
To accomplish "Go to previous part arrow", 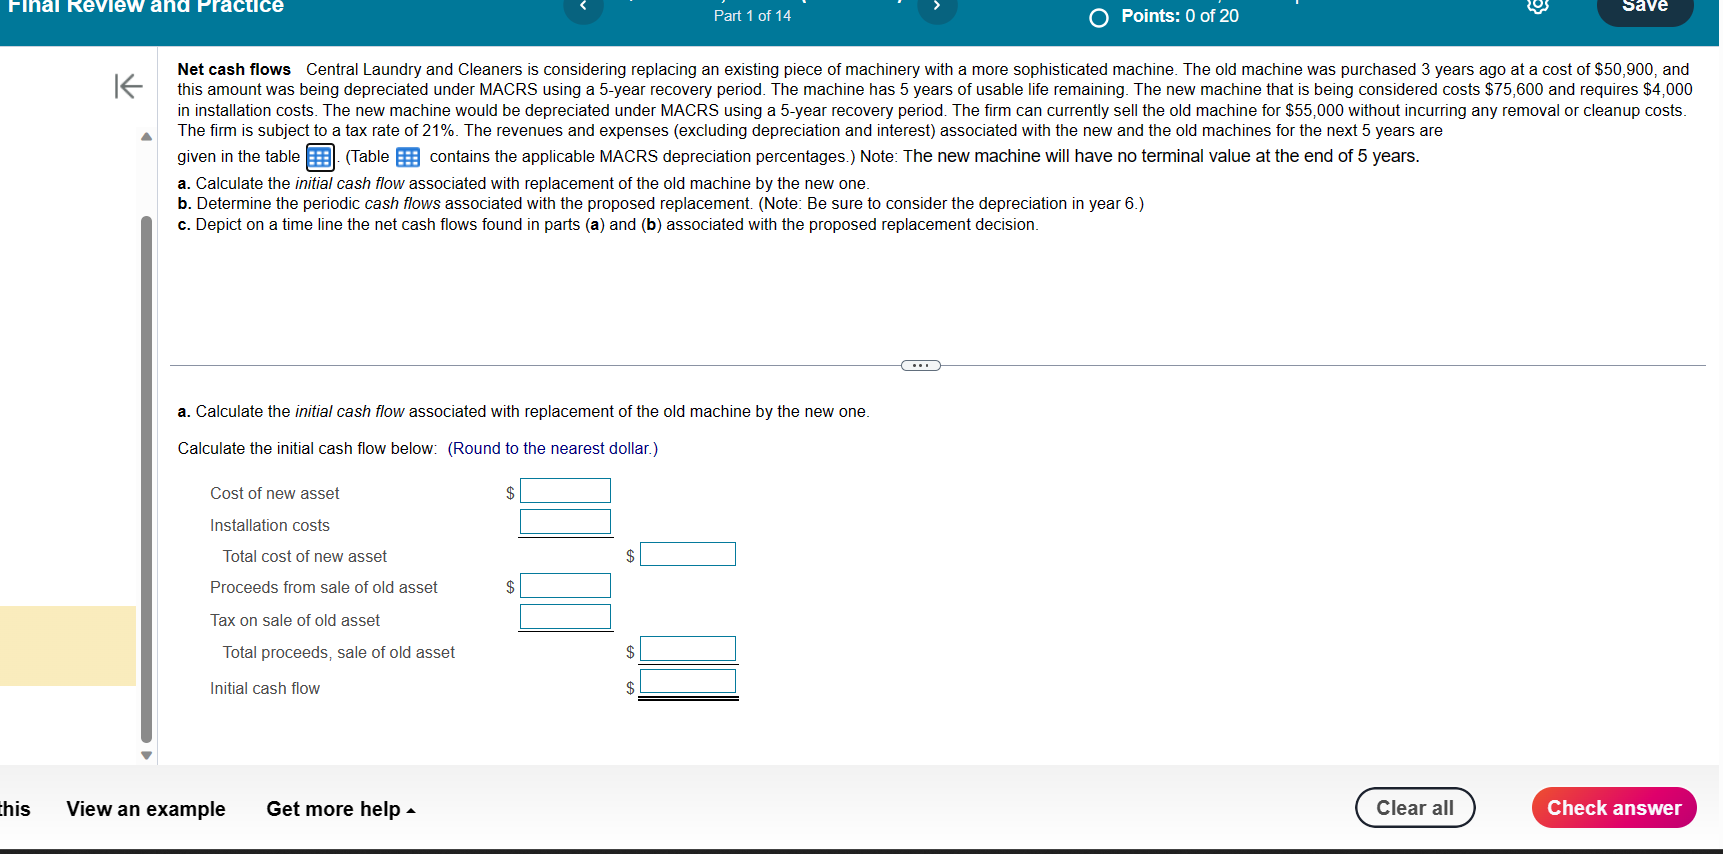I will point(583,8).
